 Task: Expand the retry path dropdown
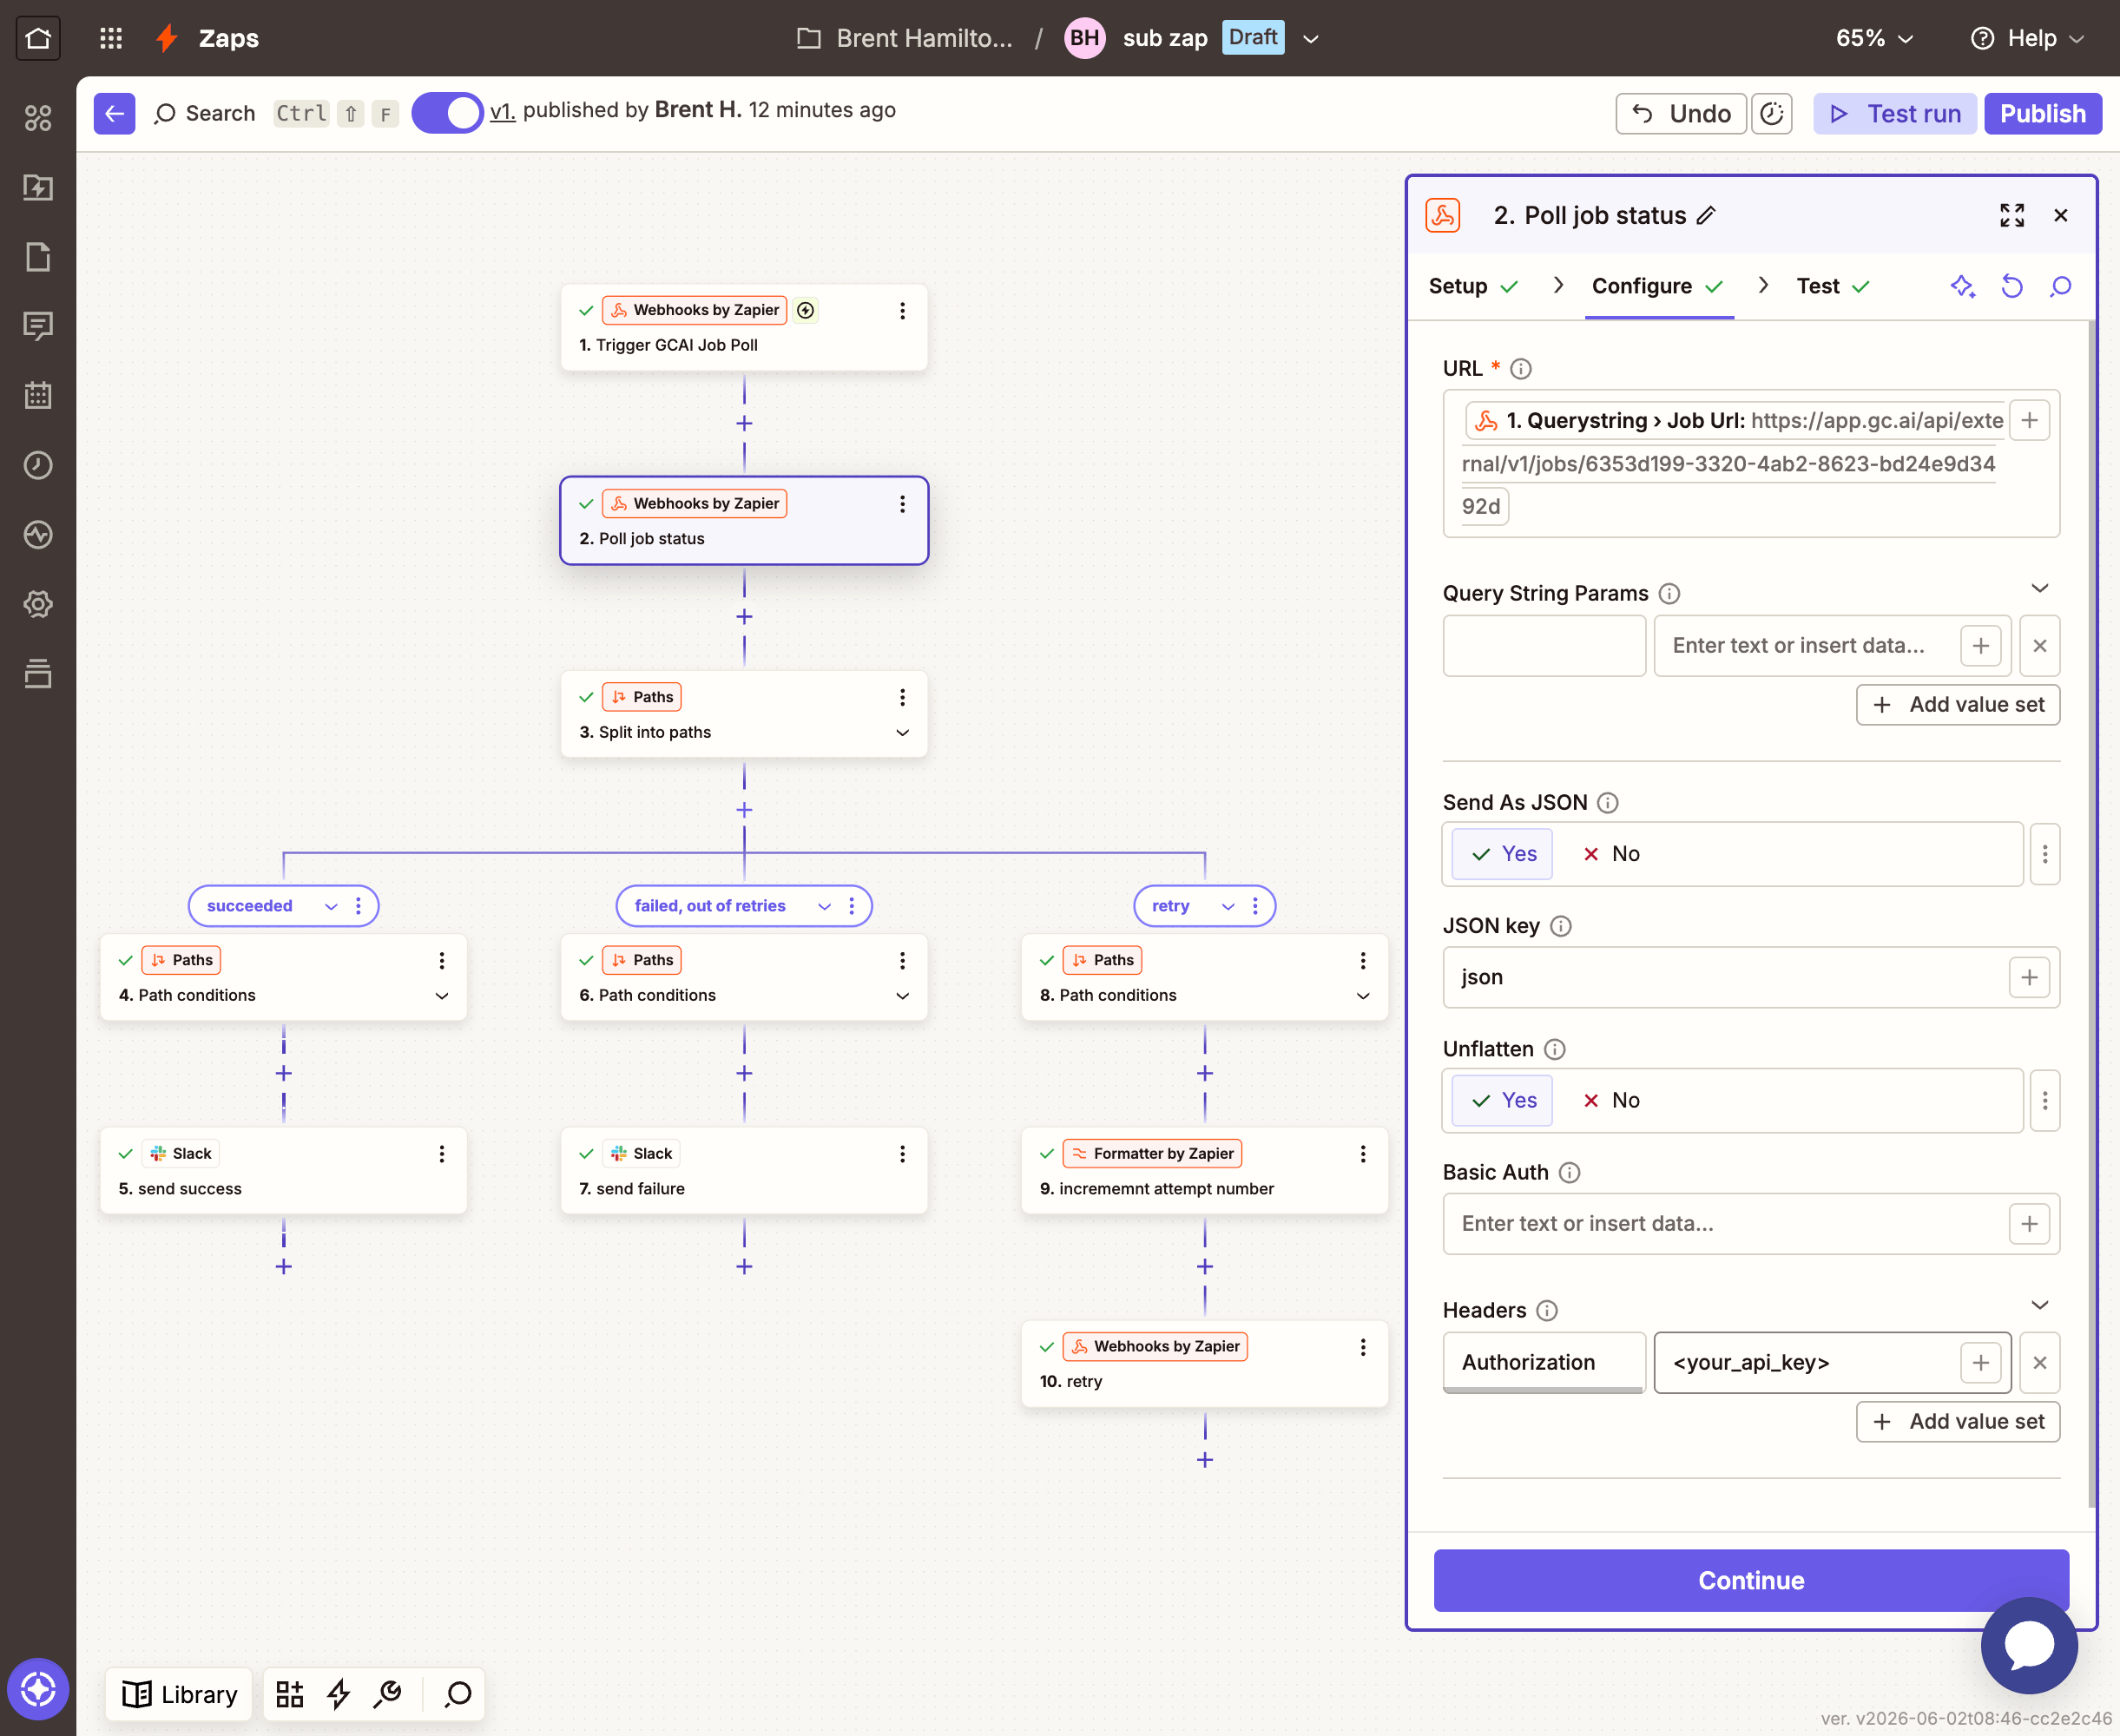[1228, 906]
